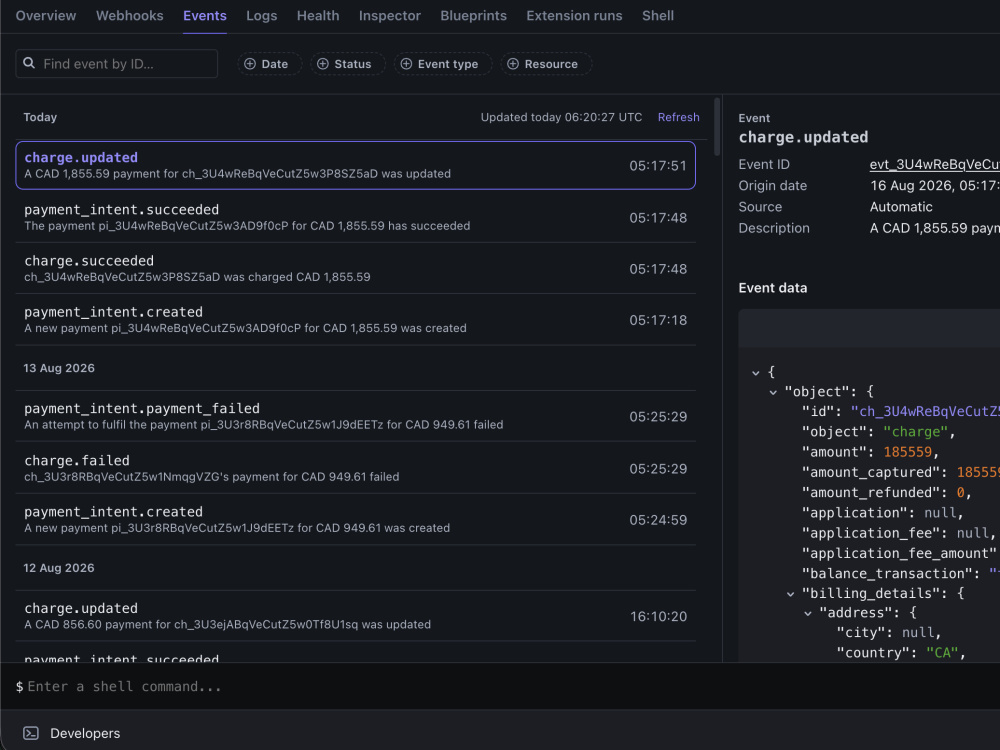Click the "application_fee": null line
Screen dimensions: 1000x750
click(898, 533)
